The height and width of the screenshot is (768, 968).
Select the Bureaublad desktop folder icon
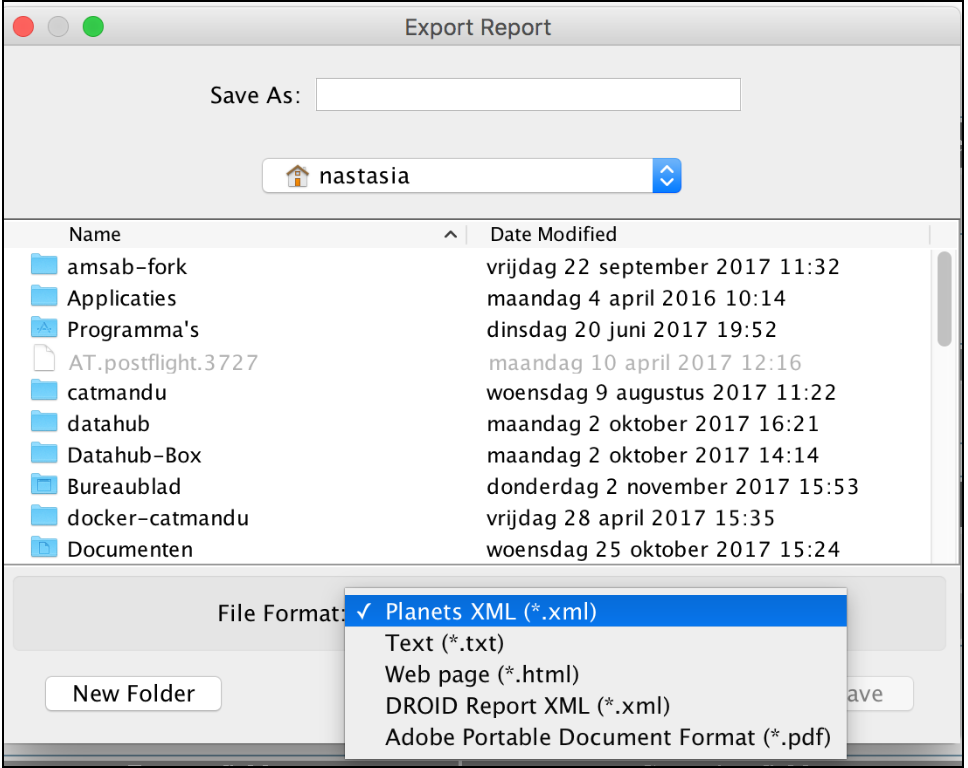pyautogui.click(x=44, y=486)
